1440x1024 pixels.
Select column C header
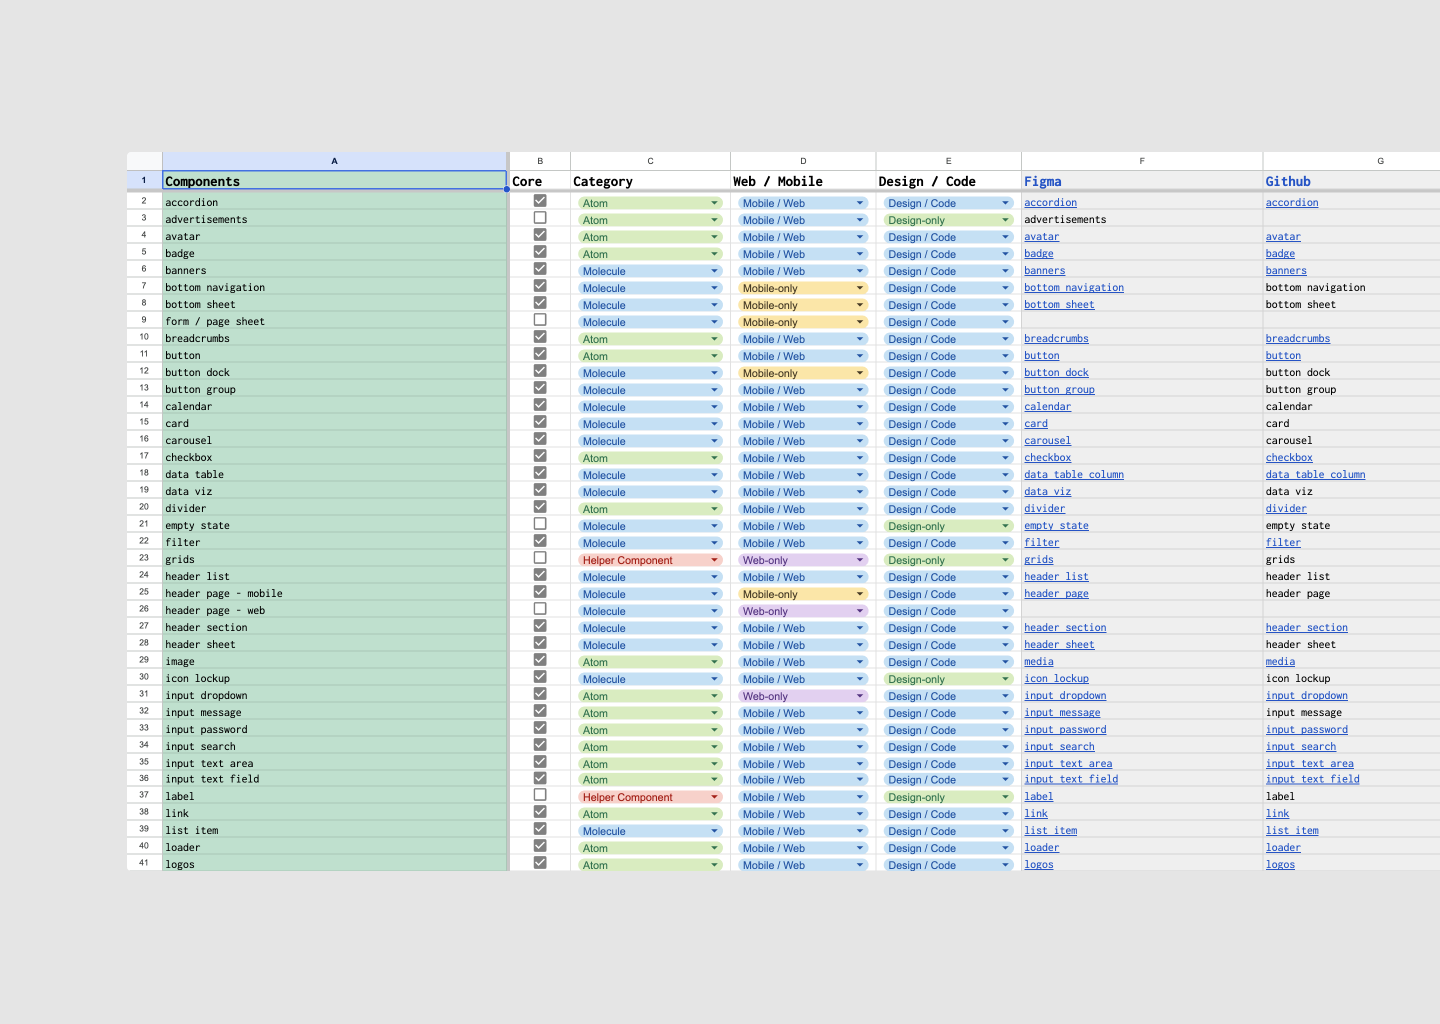pyautogui.click(x=650, y=161)
